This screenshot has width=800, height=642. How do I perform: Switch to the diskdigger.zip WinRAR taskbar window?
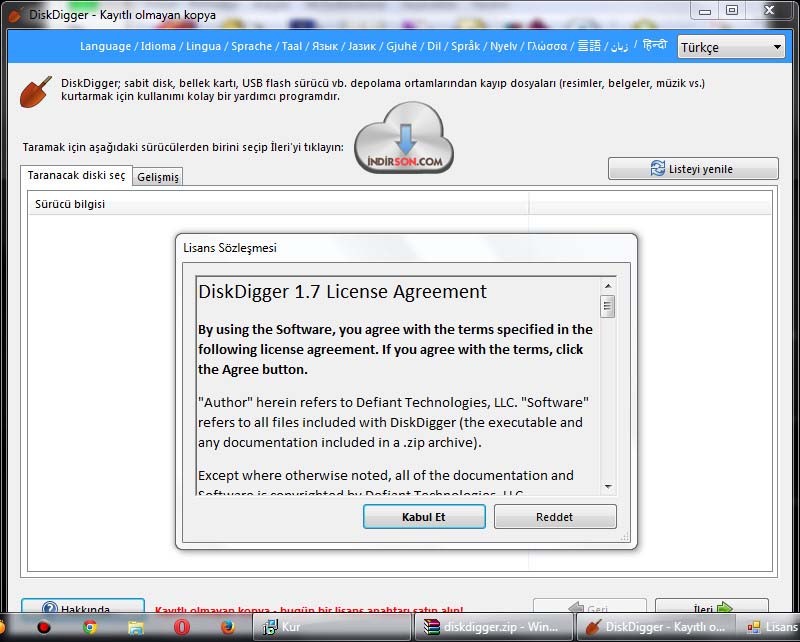(494, 627)
